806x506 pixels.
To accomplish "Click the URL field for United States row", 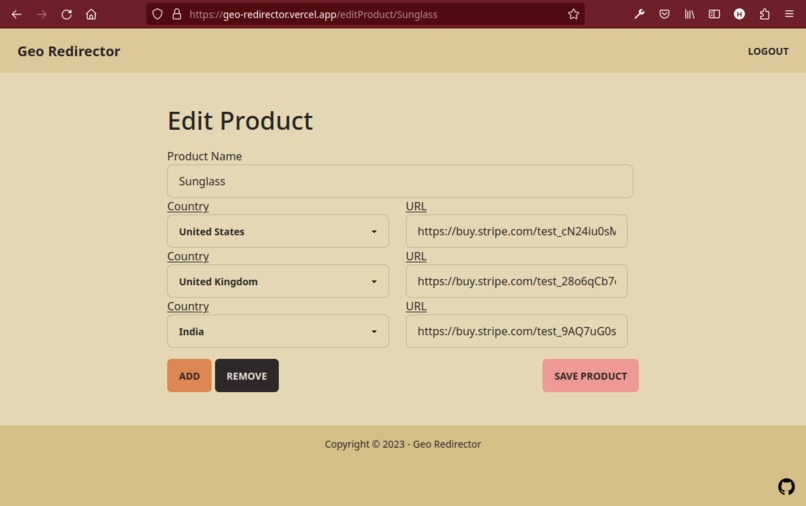I will tap(516, 231).
